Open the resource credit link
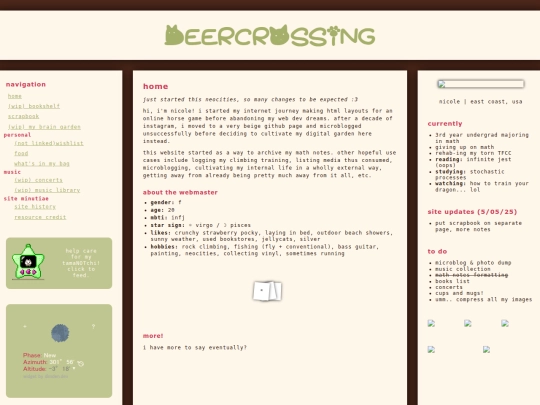The height and width of the screenshot is (405, 540). 40,217
